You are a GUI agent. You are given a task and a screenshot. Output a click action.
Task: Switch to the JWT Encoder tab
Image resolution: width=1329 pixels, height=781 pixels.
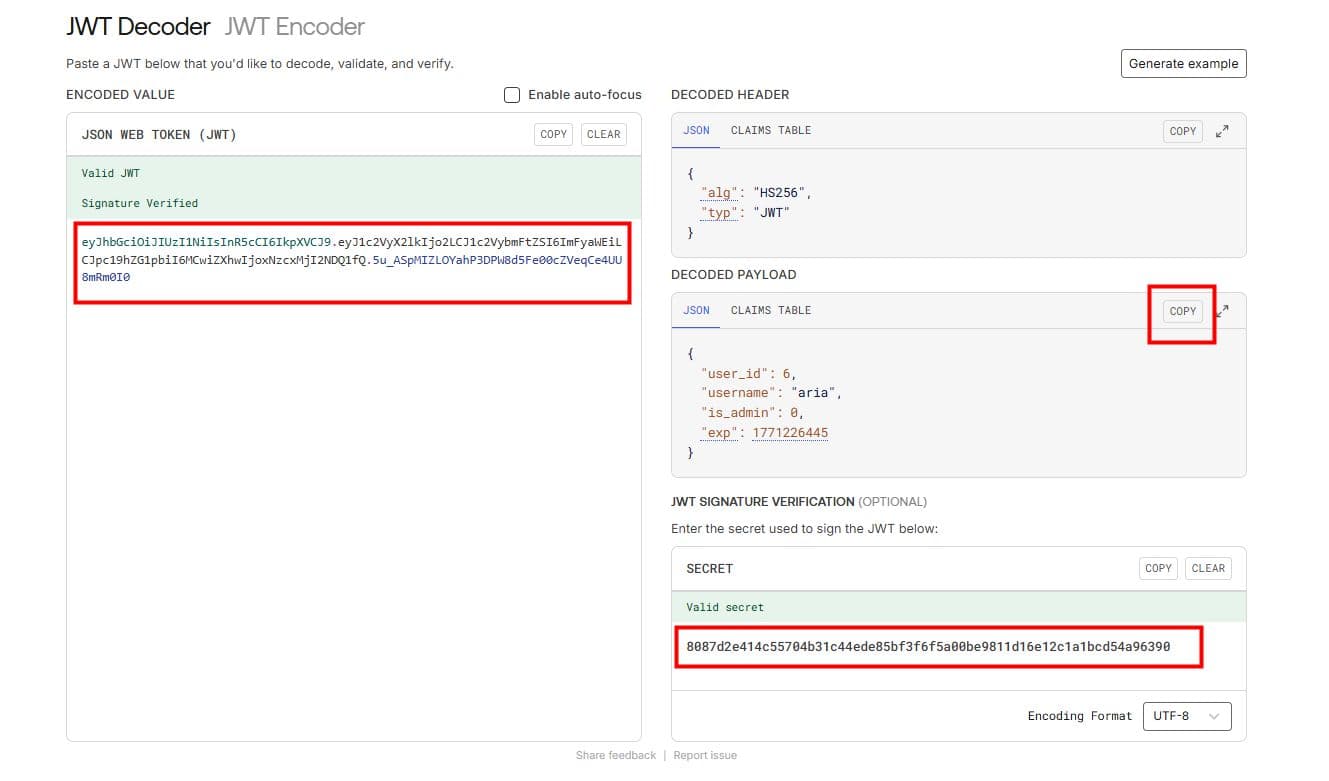pyautogui.click(x=295, y=27)
